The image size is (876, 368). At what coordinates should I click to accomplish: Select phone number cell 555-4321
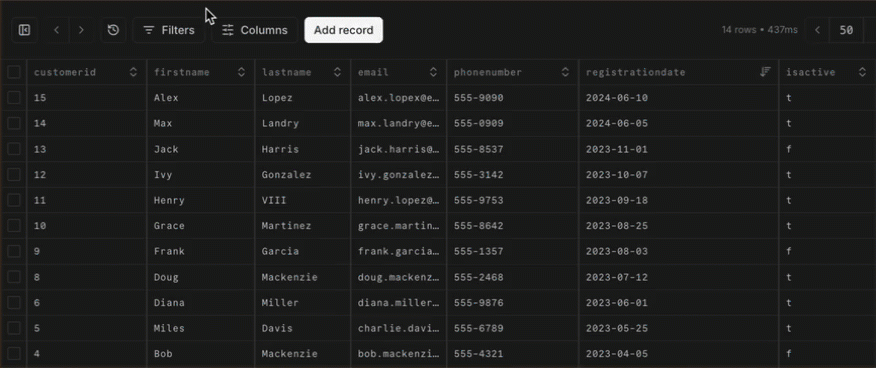513,353
